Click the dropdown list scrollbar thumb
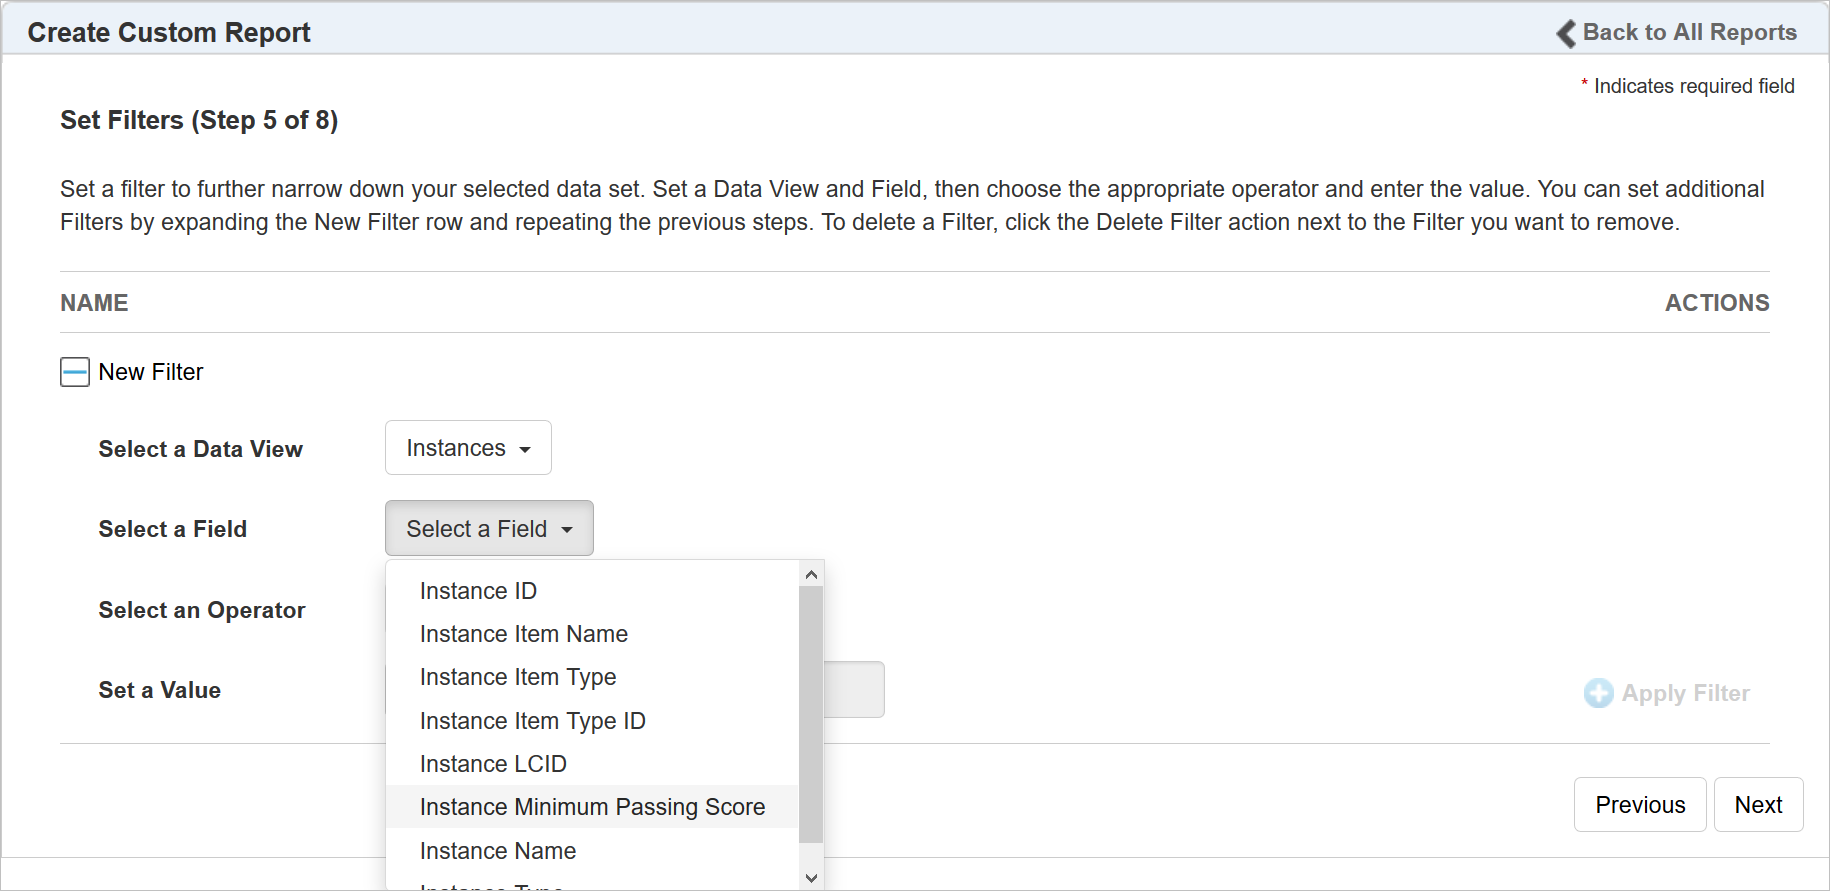This screenshot has height=891, width=1830. [x=811, y=714]
